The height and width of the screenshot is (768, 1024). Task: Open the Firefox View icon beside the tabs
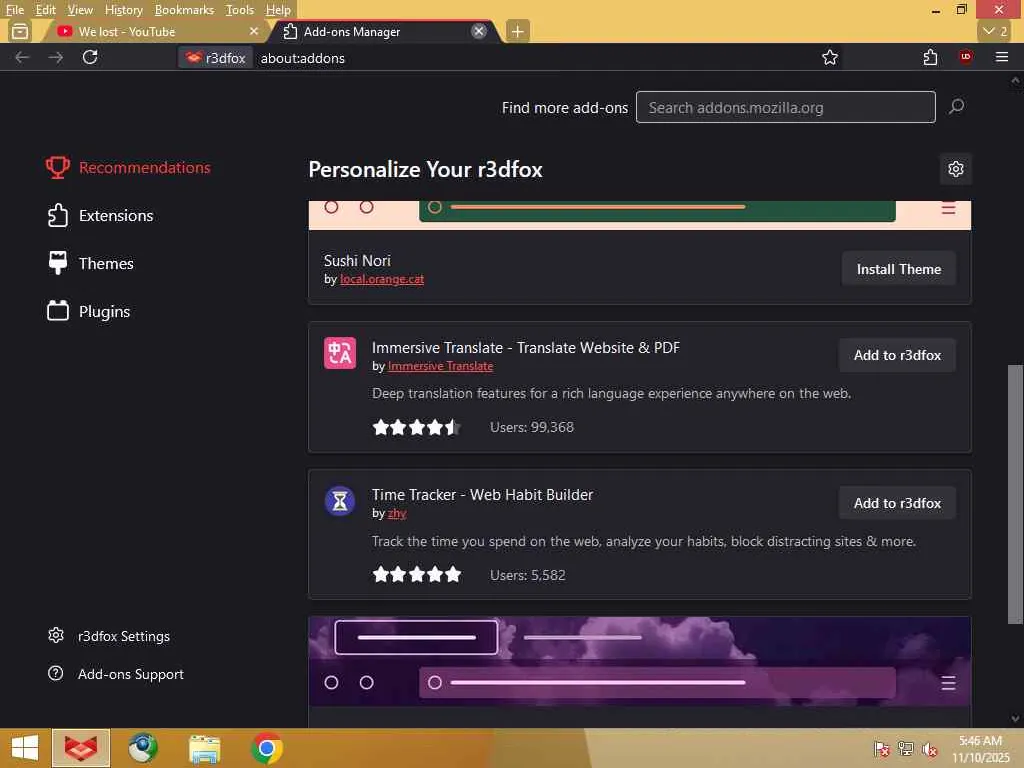[x=20, y=31]
